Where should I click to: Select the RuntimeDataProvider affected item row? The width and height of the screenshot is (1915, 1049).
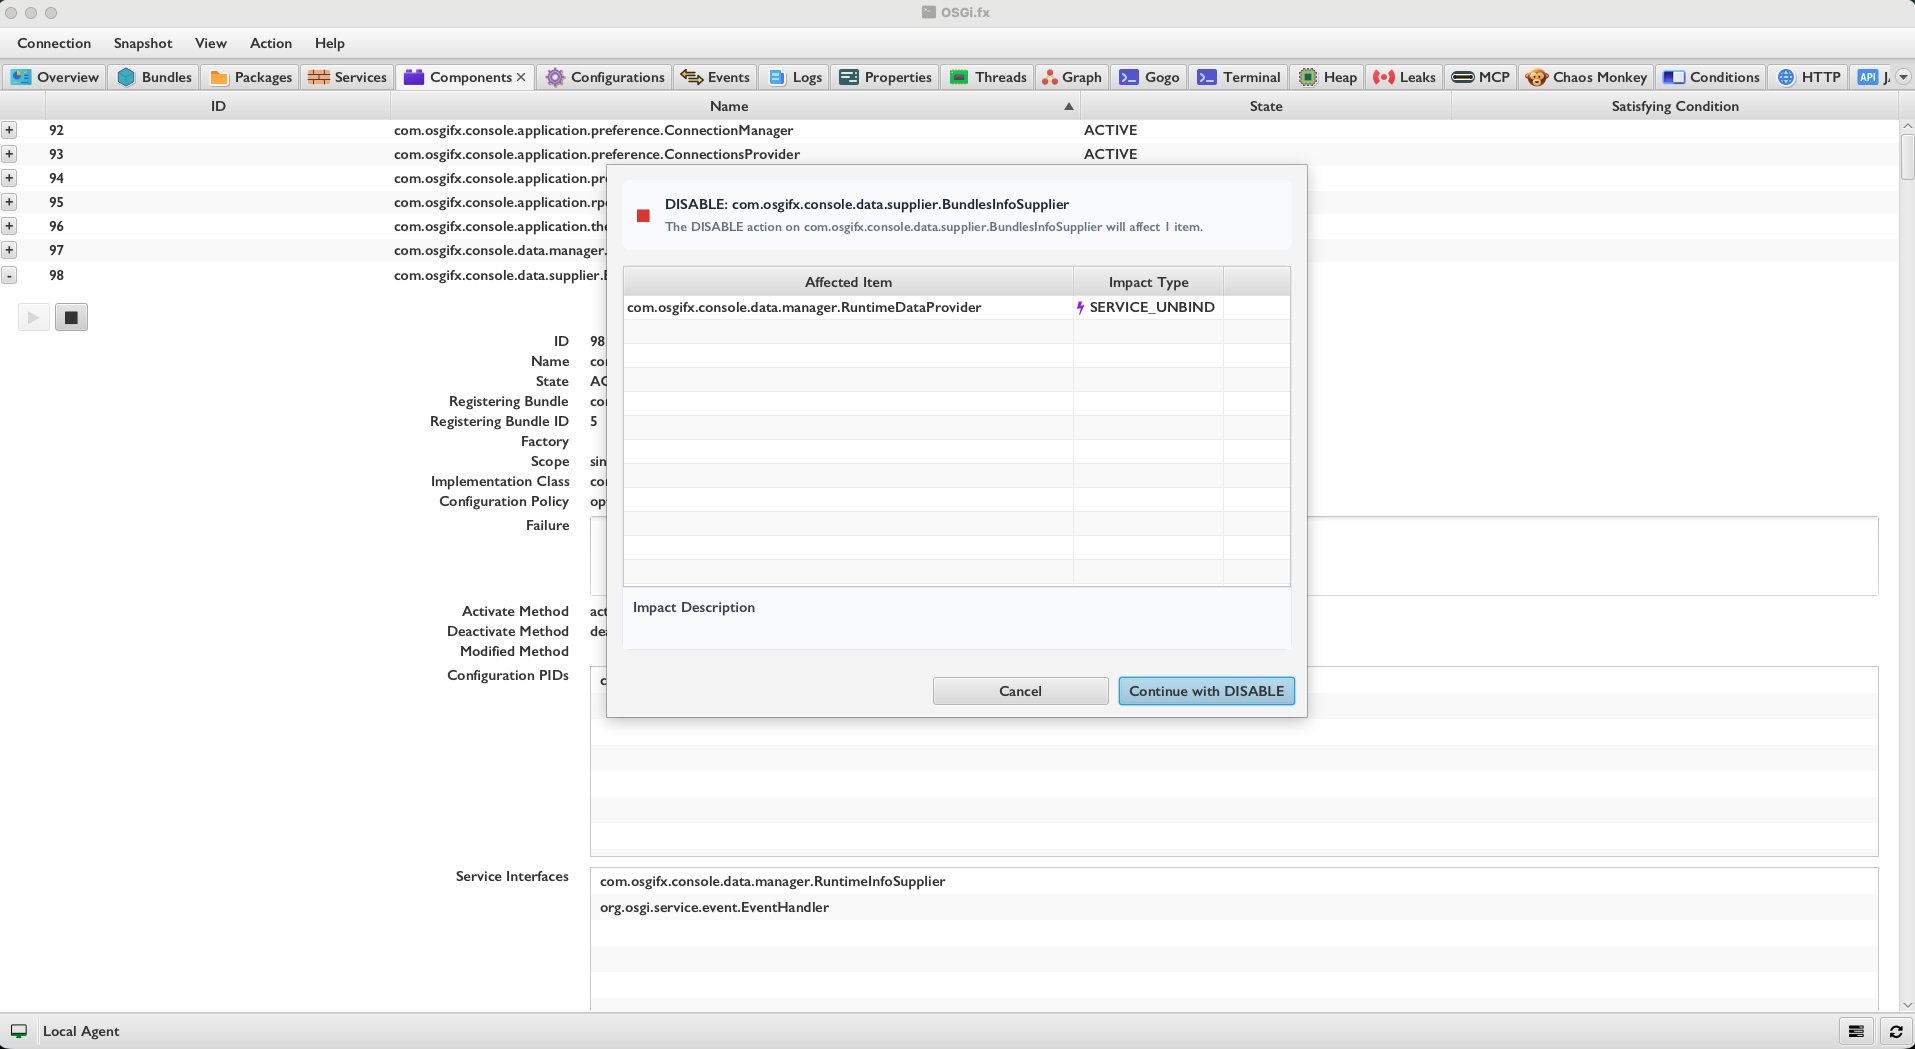848,307
